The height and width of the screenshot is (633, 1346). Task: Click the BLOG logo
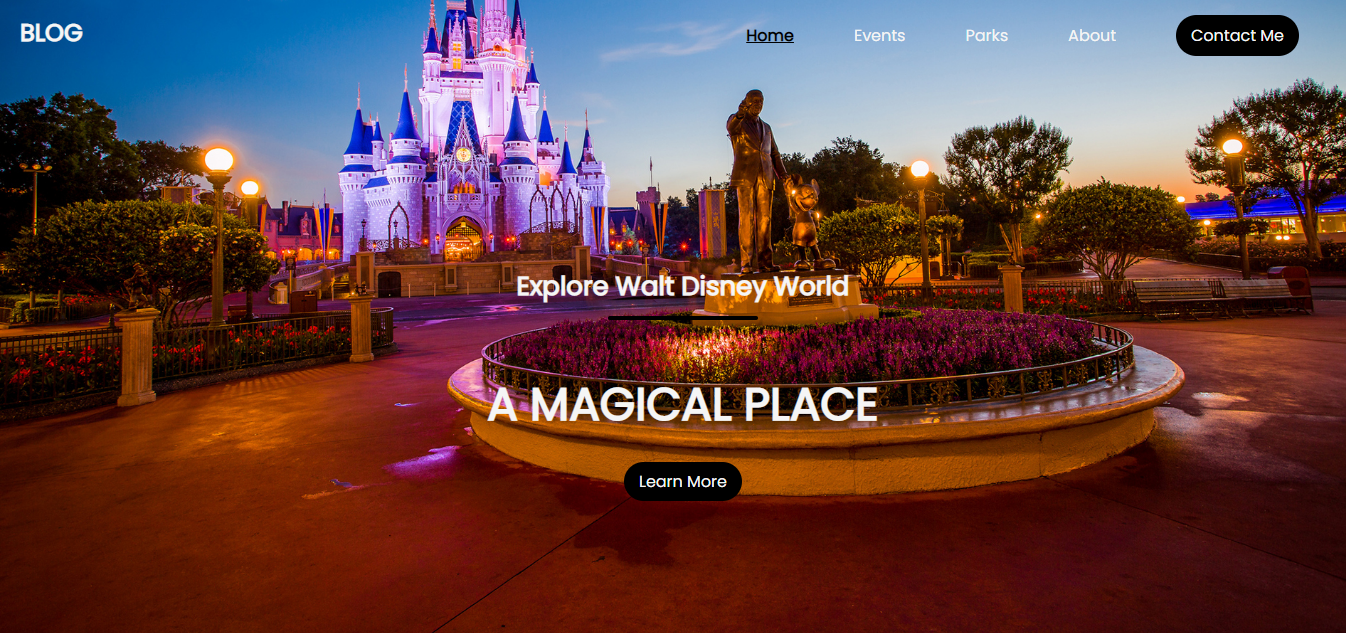51,33
